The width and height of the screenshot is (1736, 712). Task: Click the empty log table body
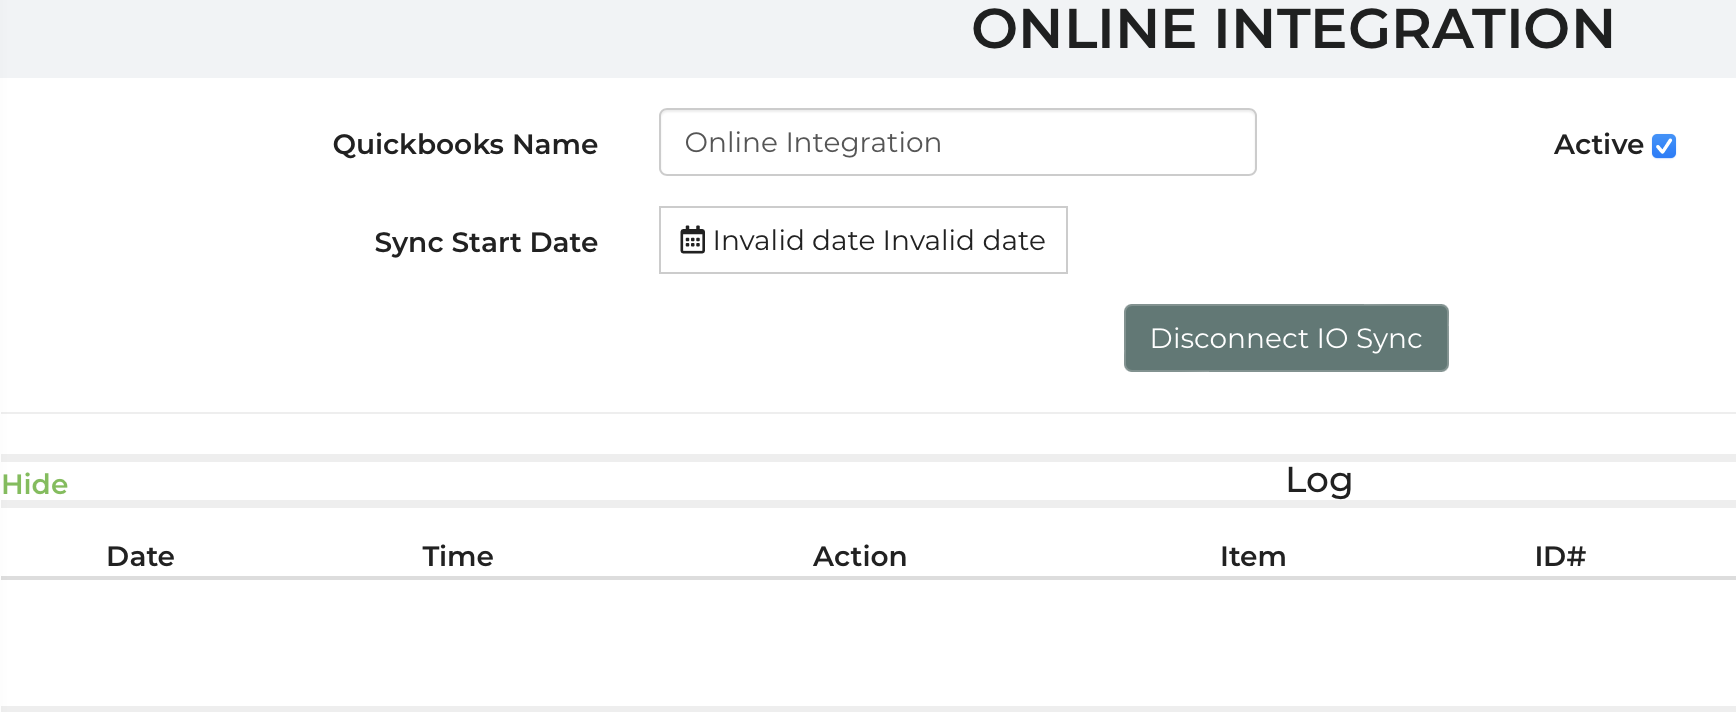868,642
